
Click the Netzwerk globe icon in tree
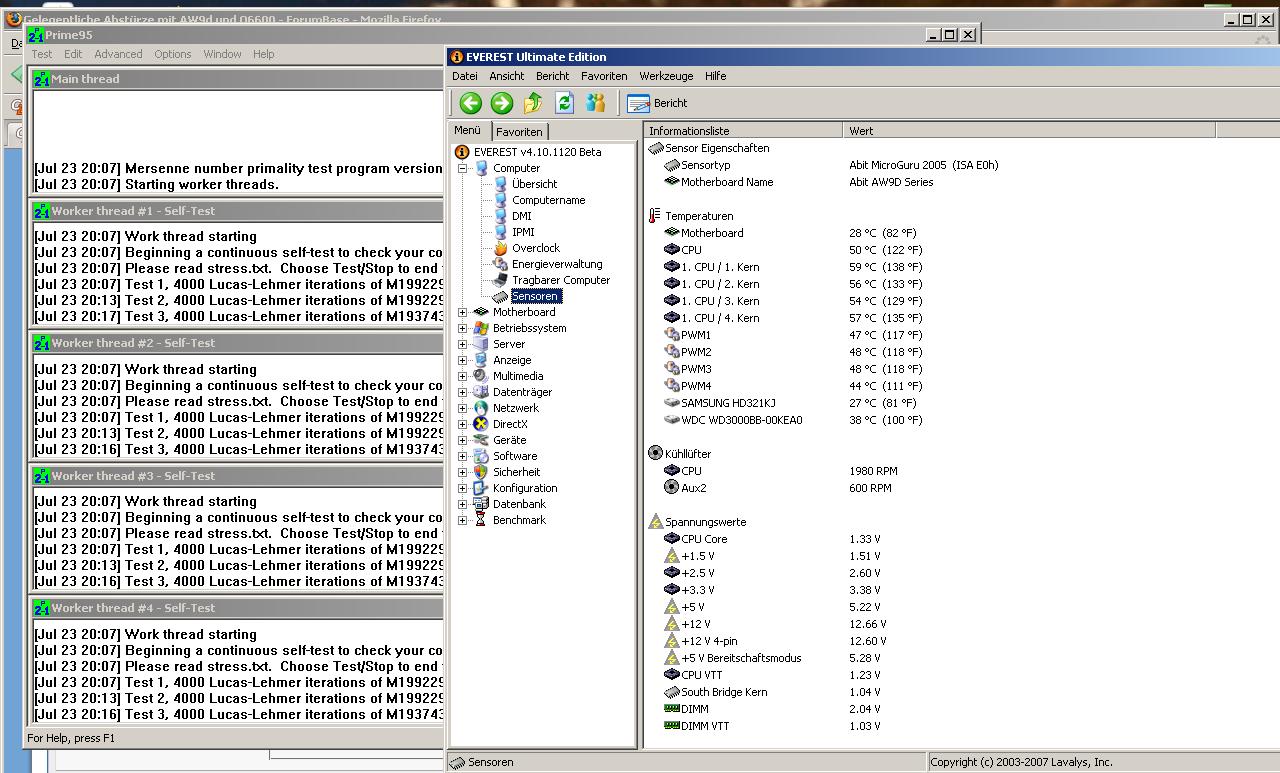coord(481,408)
